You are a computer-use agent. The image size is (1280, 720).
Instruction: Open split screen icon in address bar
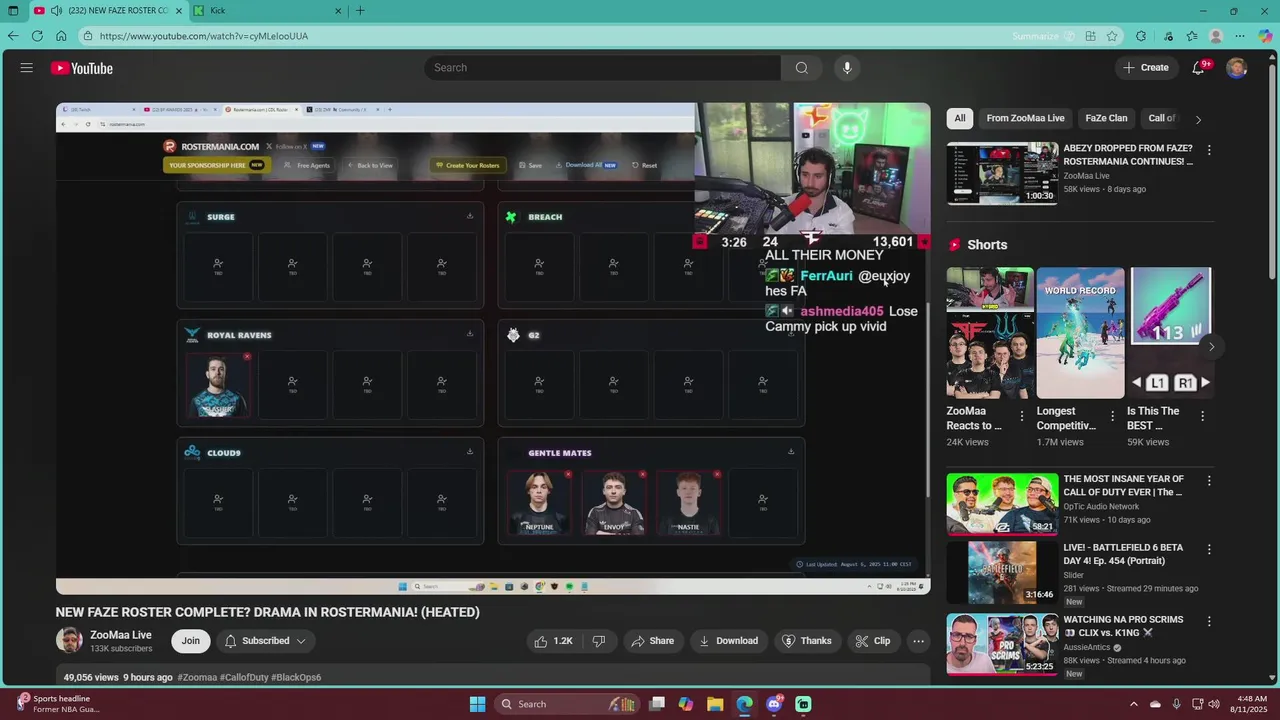point(1091,36)
